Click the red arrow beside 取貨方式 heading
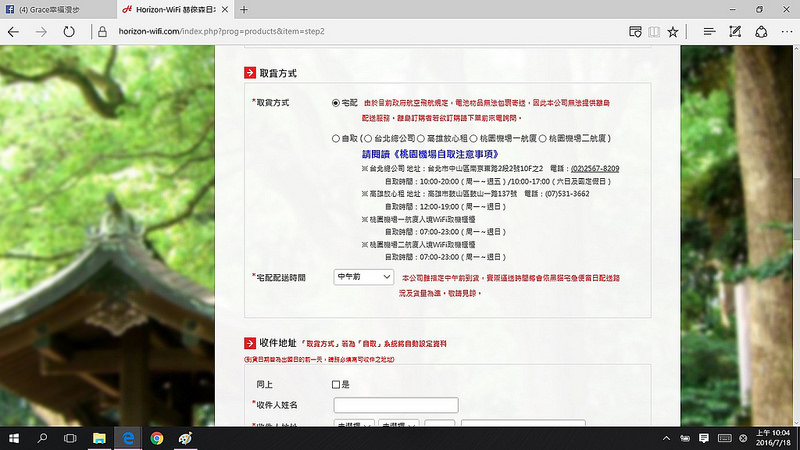 (x=249, y=73)
